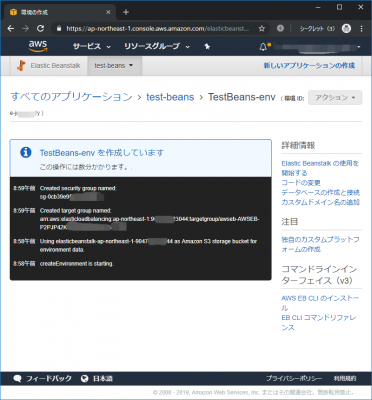
Task: Click 新しいアプリケーションの作成 link
Action: [309, 65]
